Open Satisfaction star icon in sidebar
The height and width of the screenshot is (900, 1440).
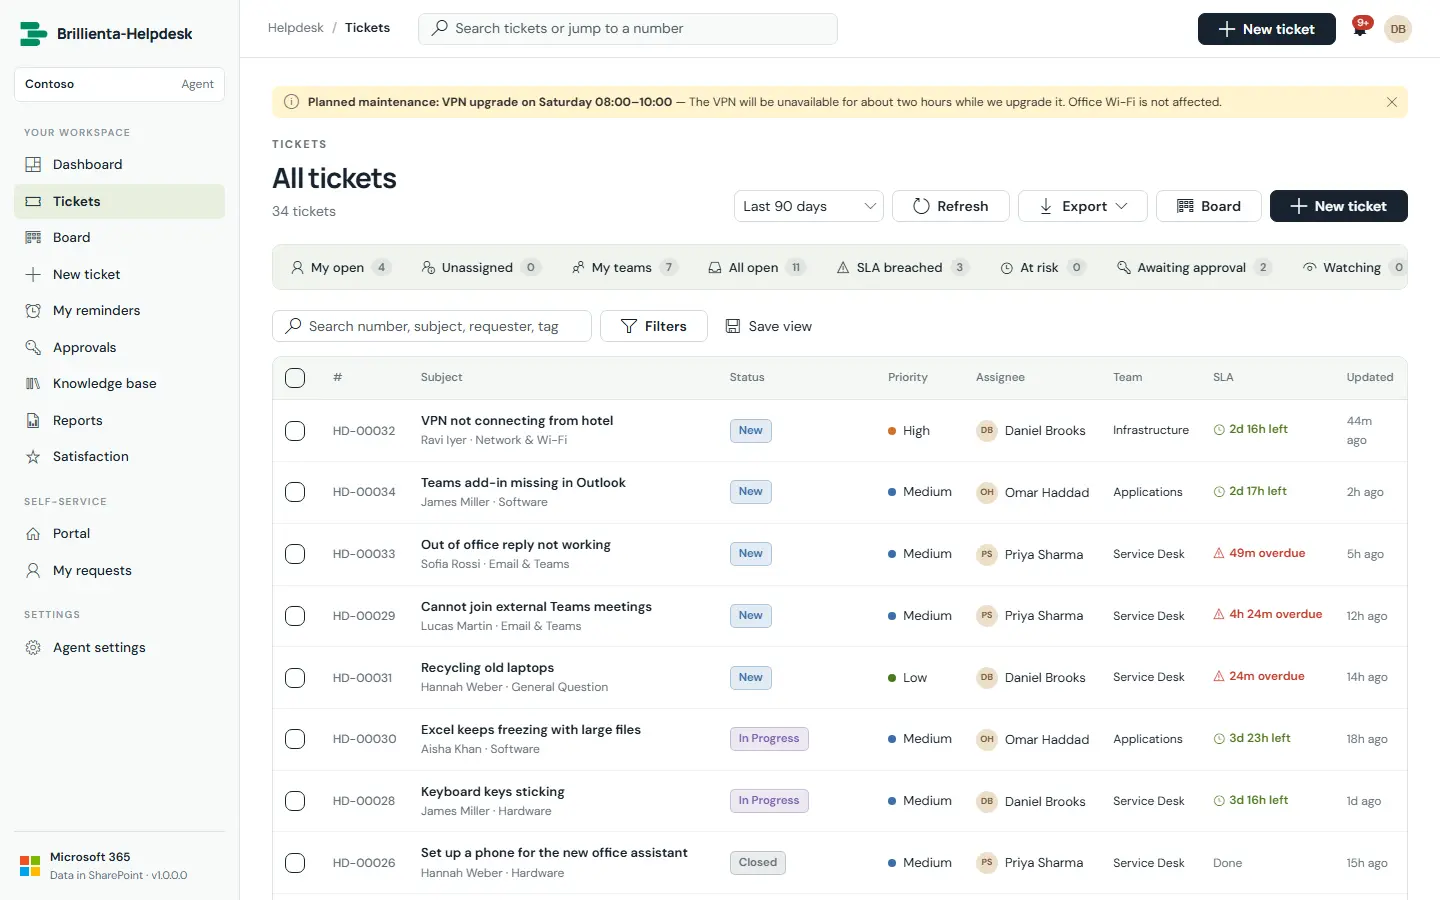click(33, 457)
